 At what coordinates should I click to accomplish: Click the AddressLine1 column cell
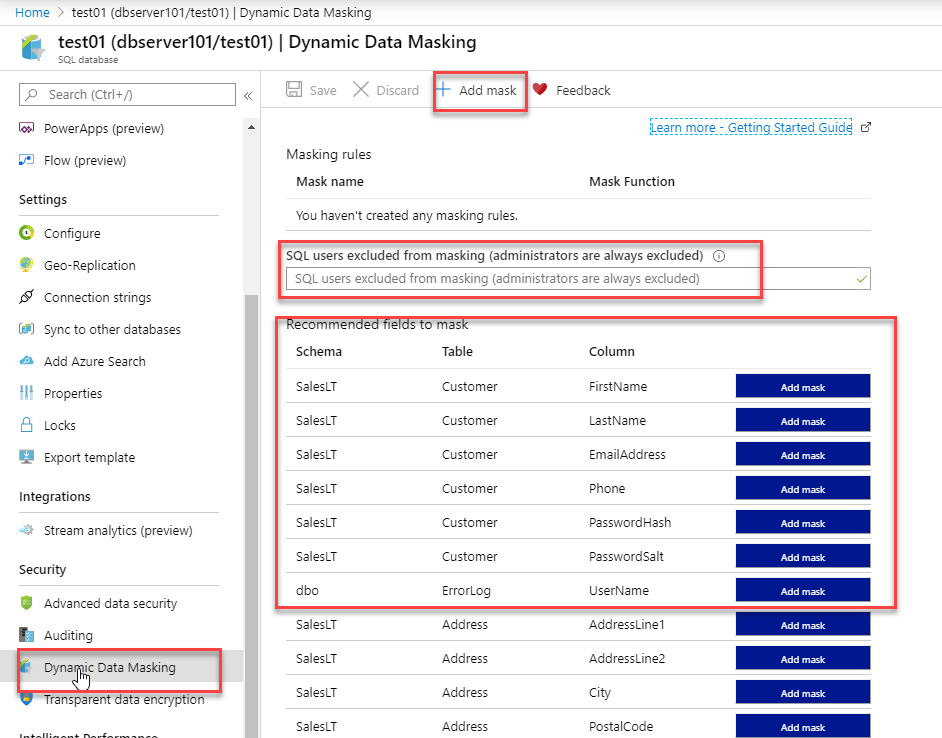(x=627, y=624)
